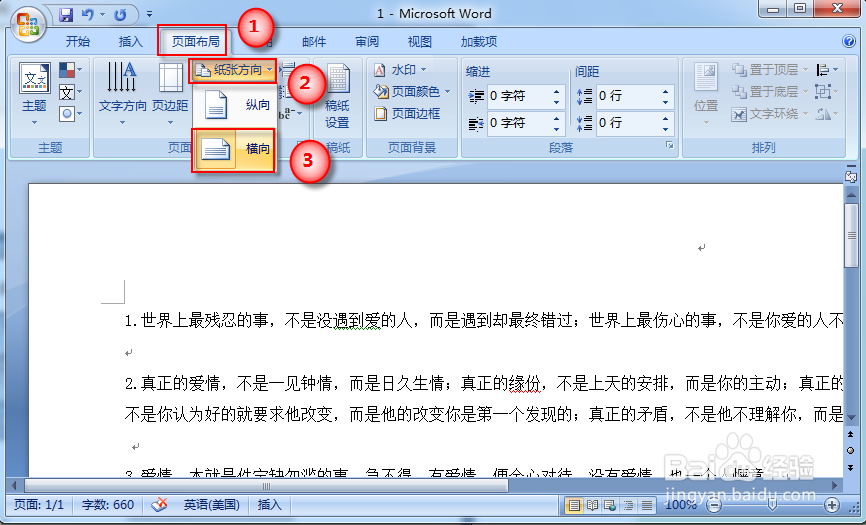Image resolution: width=866 pixels, height=525 pixels.
Task: Switch to the 视图 tab
Action: 419,41
